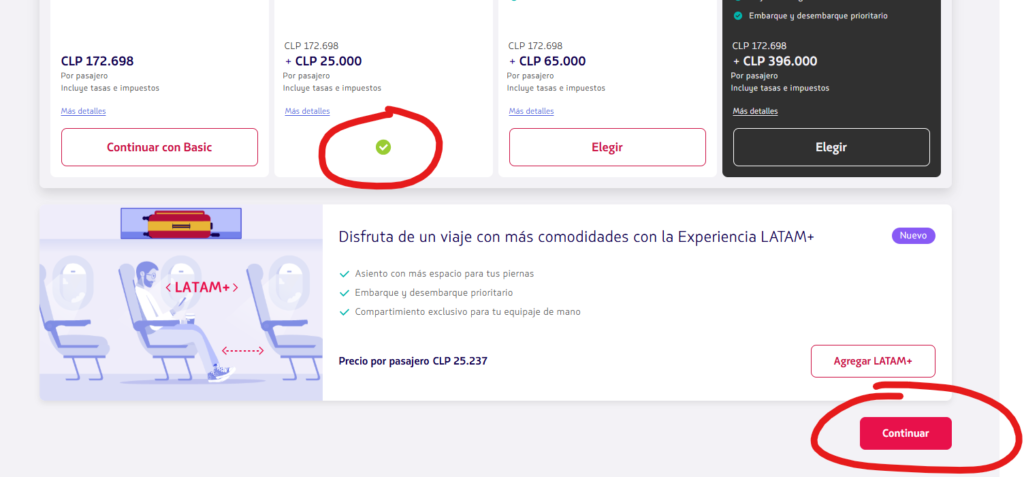Click Precio por pasajero CLP 25.237 text
Image resolution: width=1024 pixels, height=477 pixels.
[x=413, y=361]
